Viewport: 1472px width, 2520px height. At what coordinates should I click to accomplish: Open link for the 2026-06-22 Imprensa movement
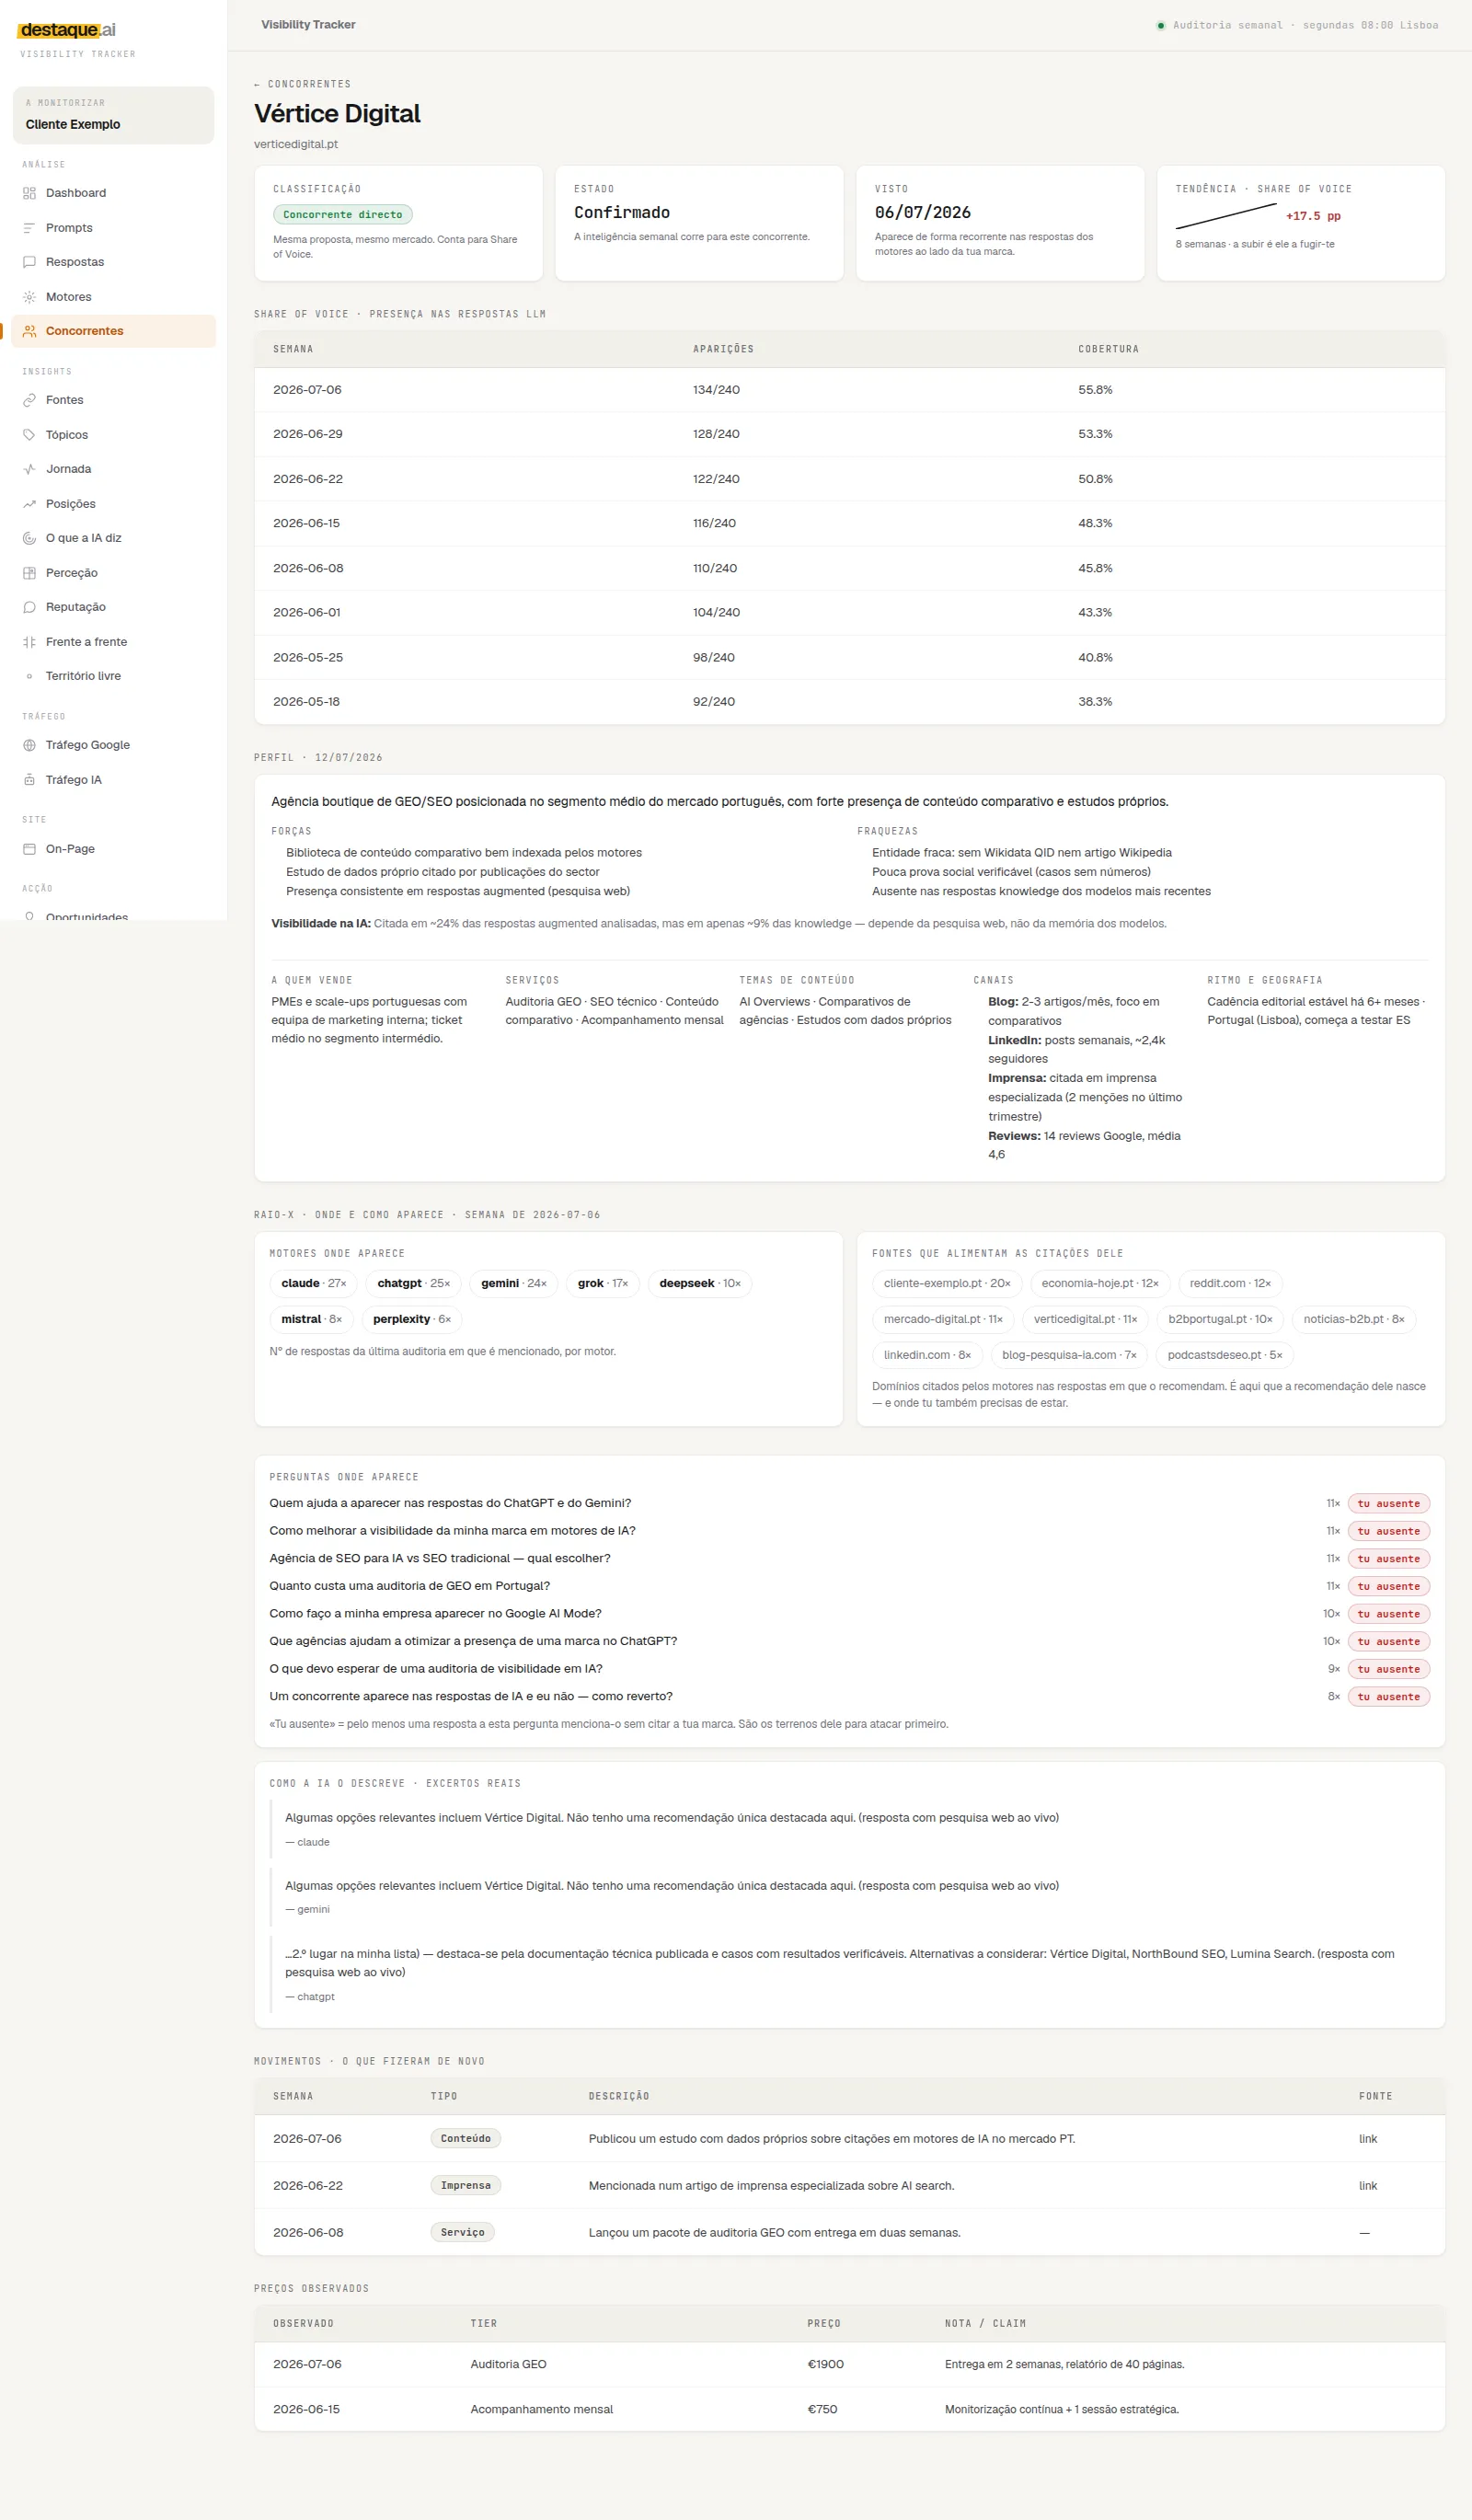[x=1367, y=2186]
